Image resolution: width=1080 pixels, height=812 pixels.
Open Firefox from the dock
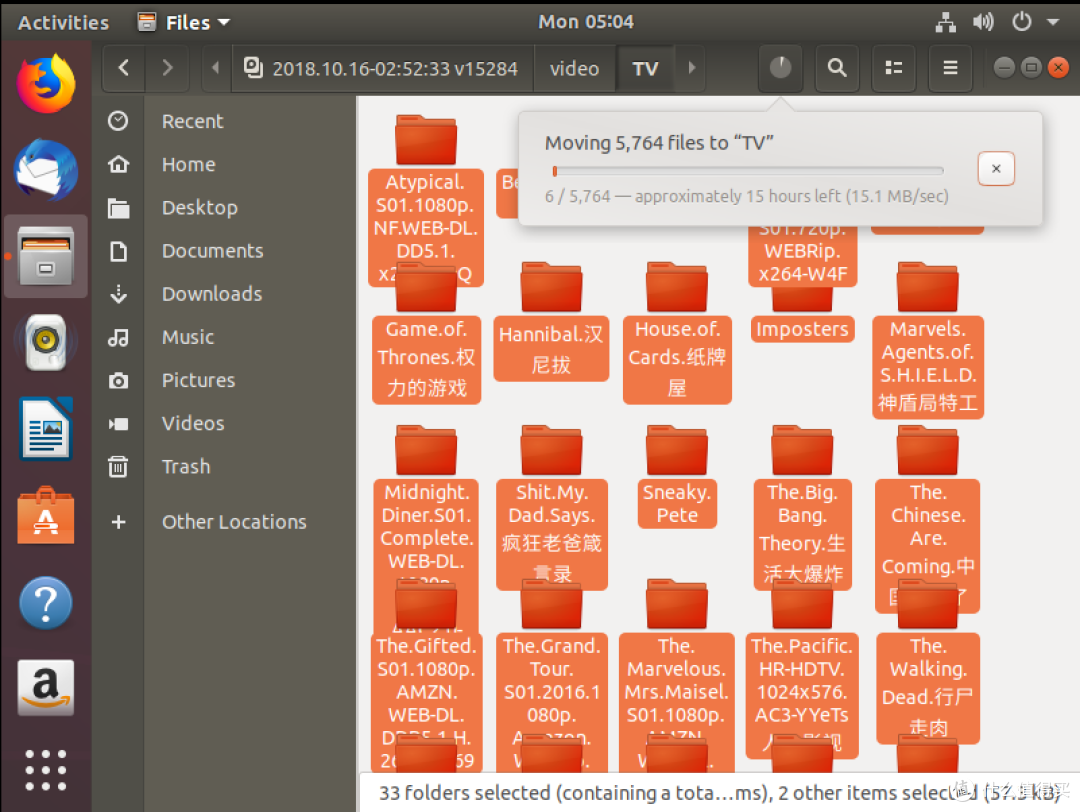tap(45, 84)
